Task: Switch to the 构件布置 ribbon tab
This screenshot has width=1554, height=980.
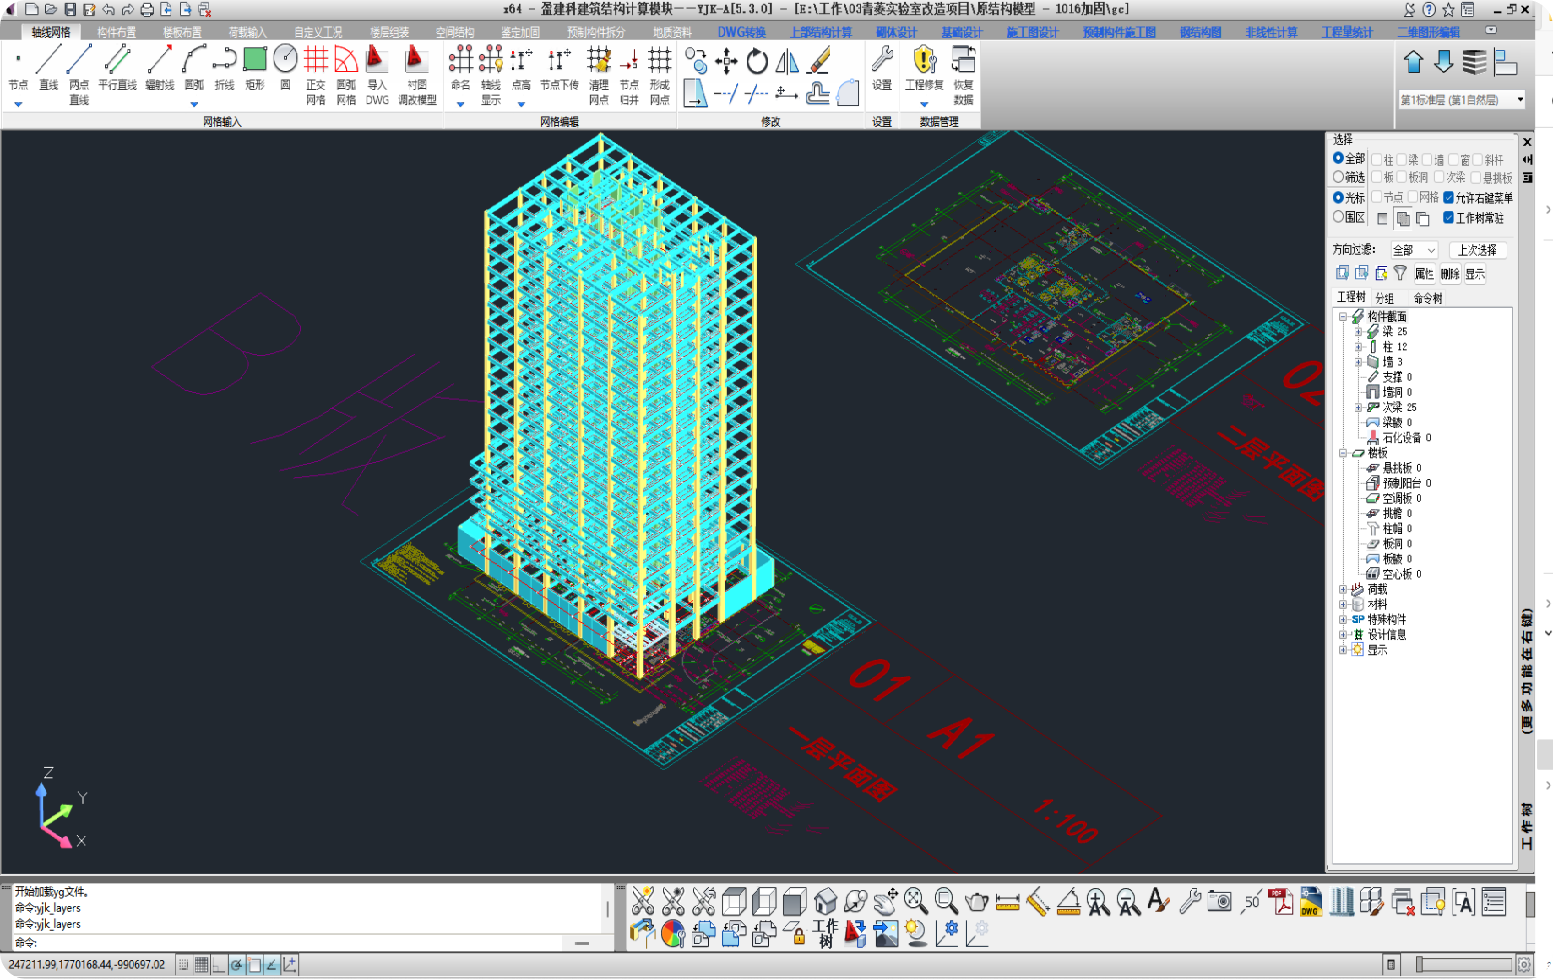Action: [116, 32]
